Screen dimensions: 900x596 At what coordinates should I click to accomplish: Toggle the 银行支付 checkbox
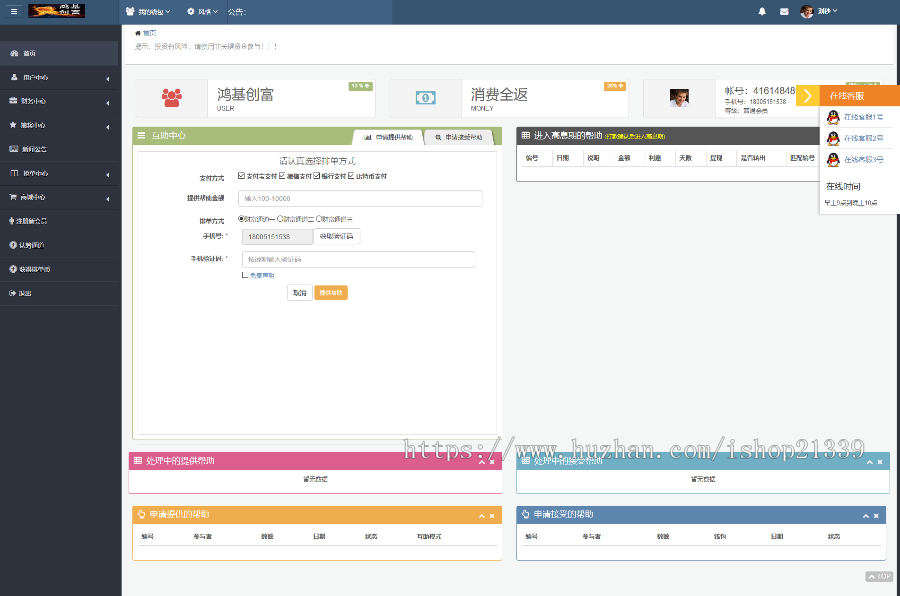pos(316,176)
